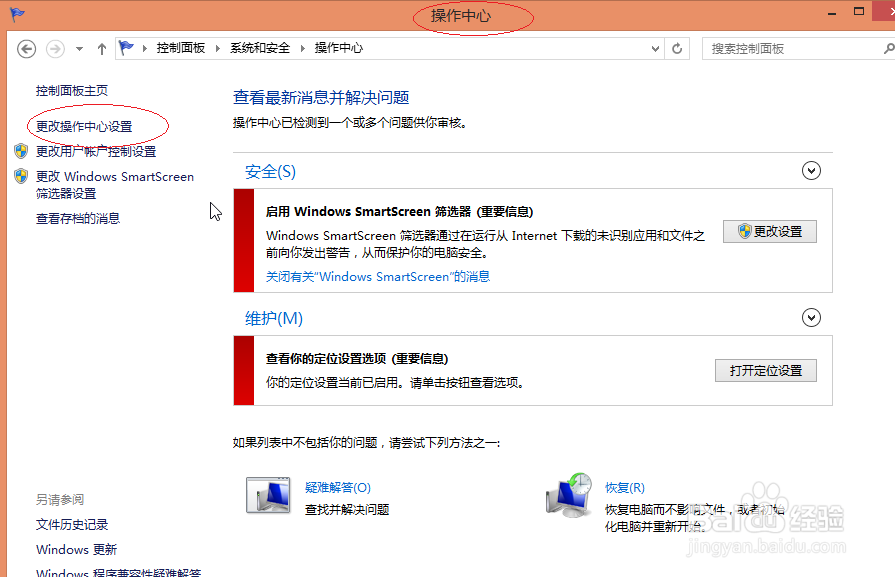Screen dimensions: 895x577
Task: Click the Action Center flag icon in title bar
Action: [17, 13]
